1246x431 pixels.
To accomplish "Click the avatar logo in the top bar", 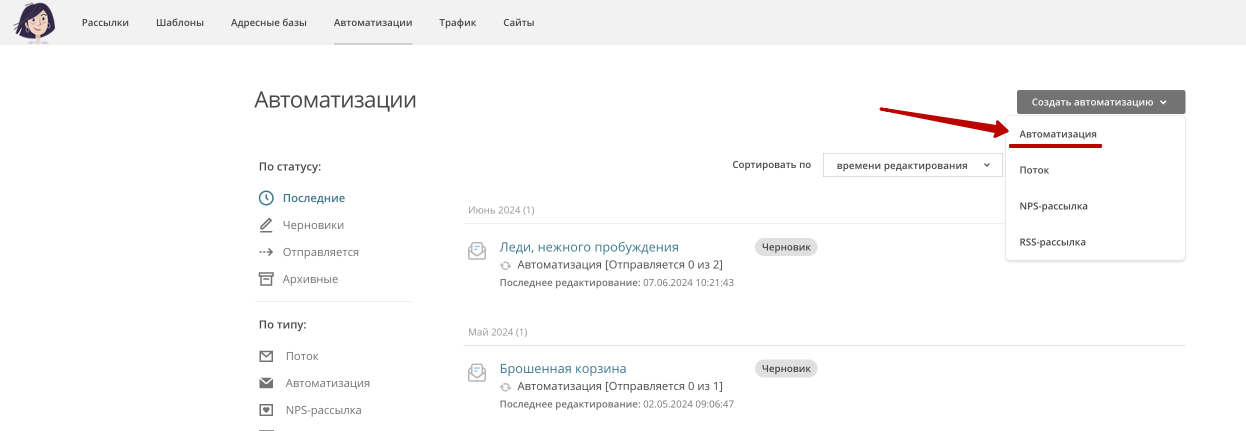I will [35, 22].
